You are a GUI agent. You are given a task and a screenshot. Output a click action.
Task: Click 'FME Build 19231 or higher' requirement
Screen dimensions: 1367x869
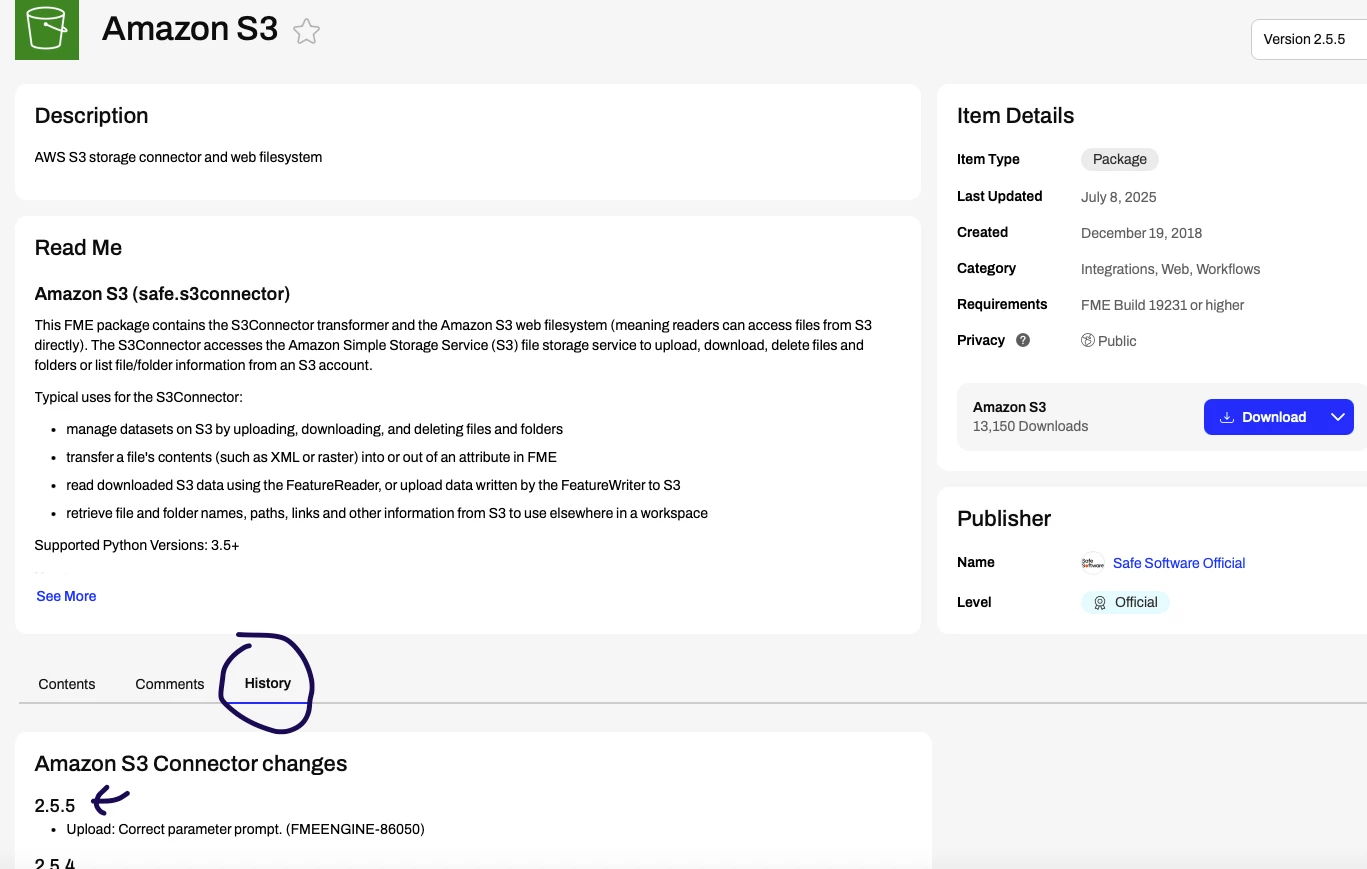(1162, 305)
